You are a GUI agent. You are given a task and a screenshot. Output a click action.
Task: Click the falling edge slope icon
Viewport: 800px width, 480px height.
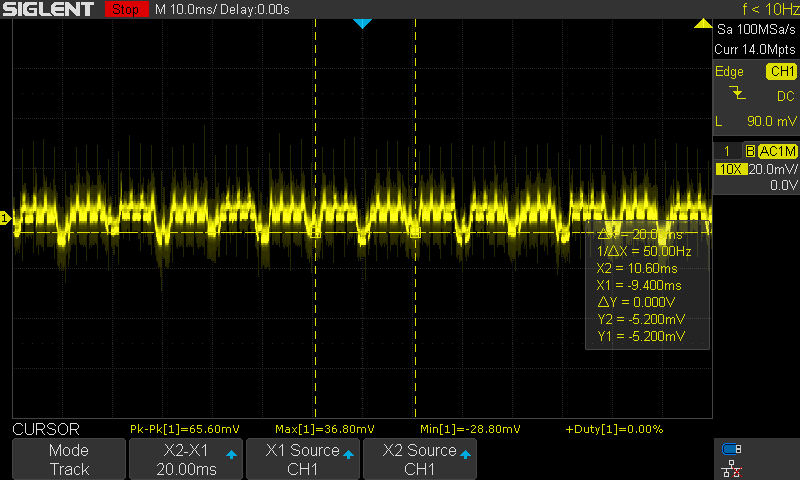737,93
